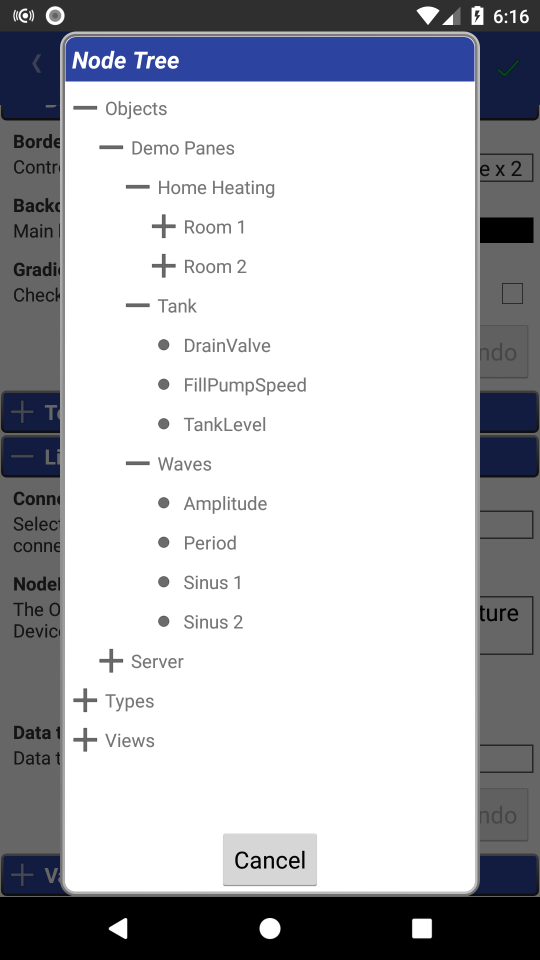Image resolution: width=540 pixels, height=960 pixels.
Task: Select the DrainValve node
Action: pos(227,345)
